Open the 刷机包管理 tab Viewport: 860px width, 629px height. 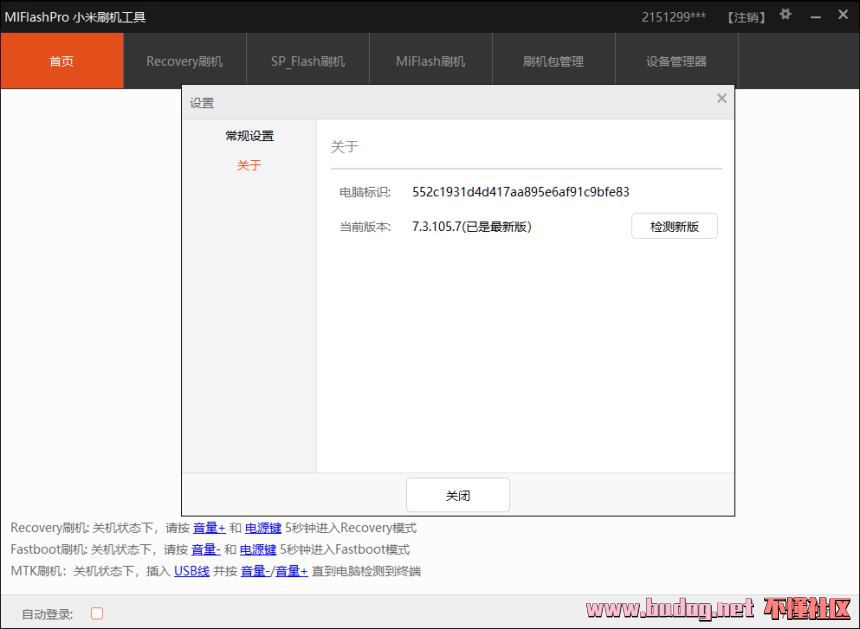click(x=553, y=61)
